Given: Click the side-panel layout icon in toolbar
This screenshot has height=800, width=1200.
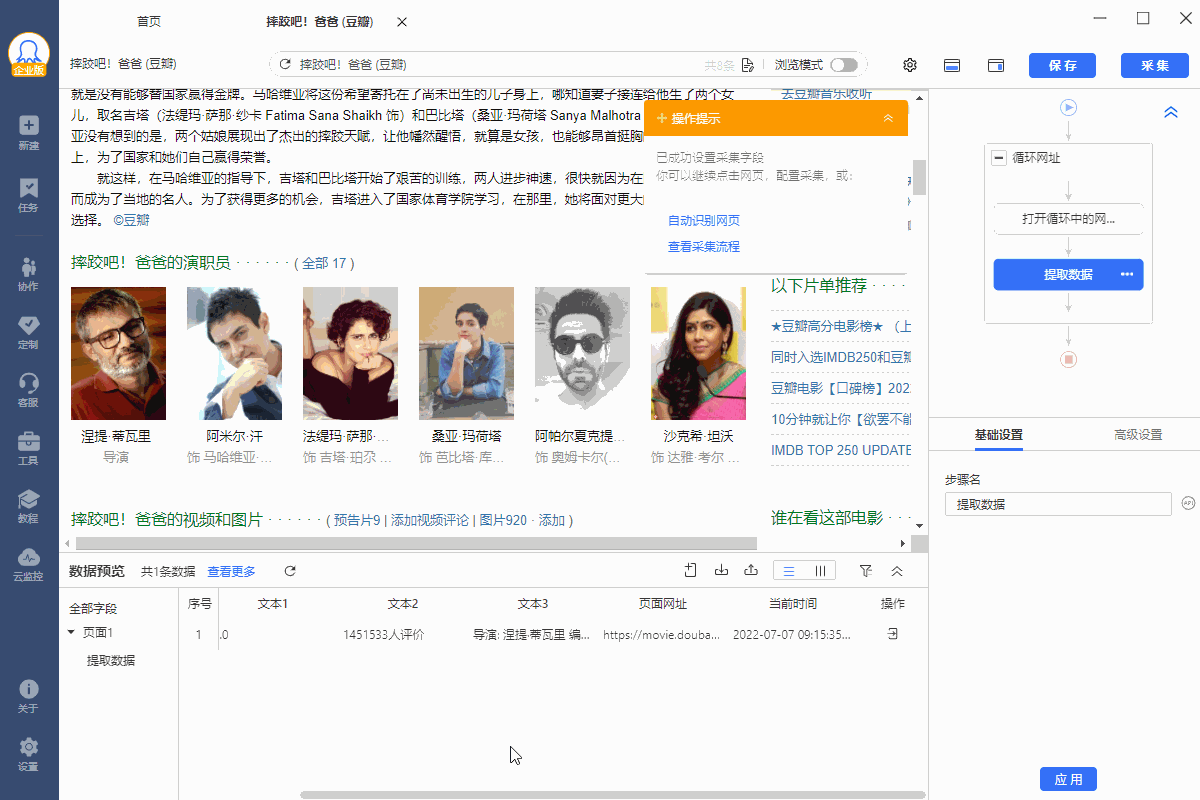Looking at the screenshot, I should click(x=996, y=65).
